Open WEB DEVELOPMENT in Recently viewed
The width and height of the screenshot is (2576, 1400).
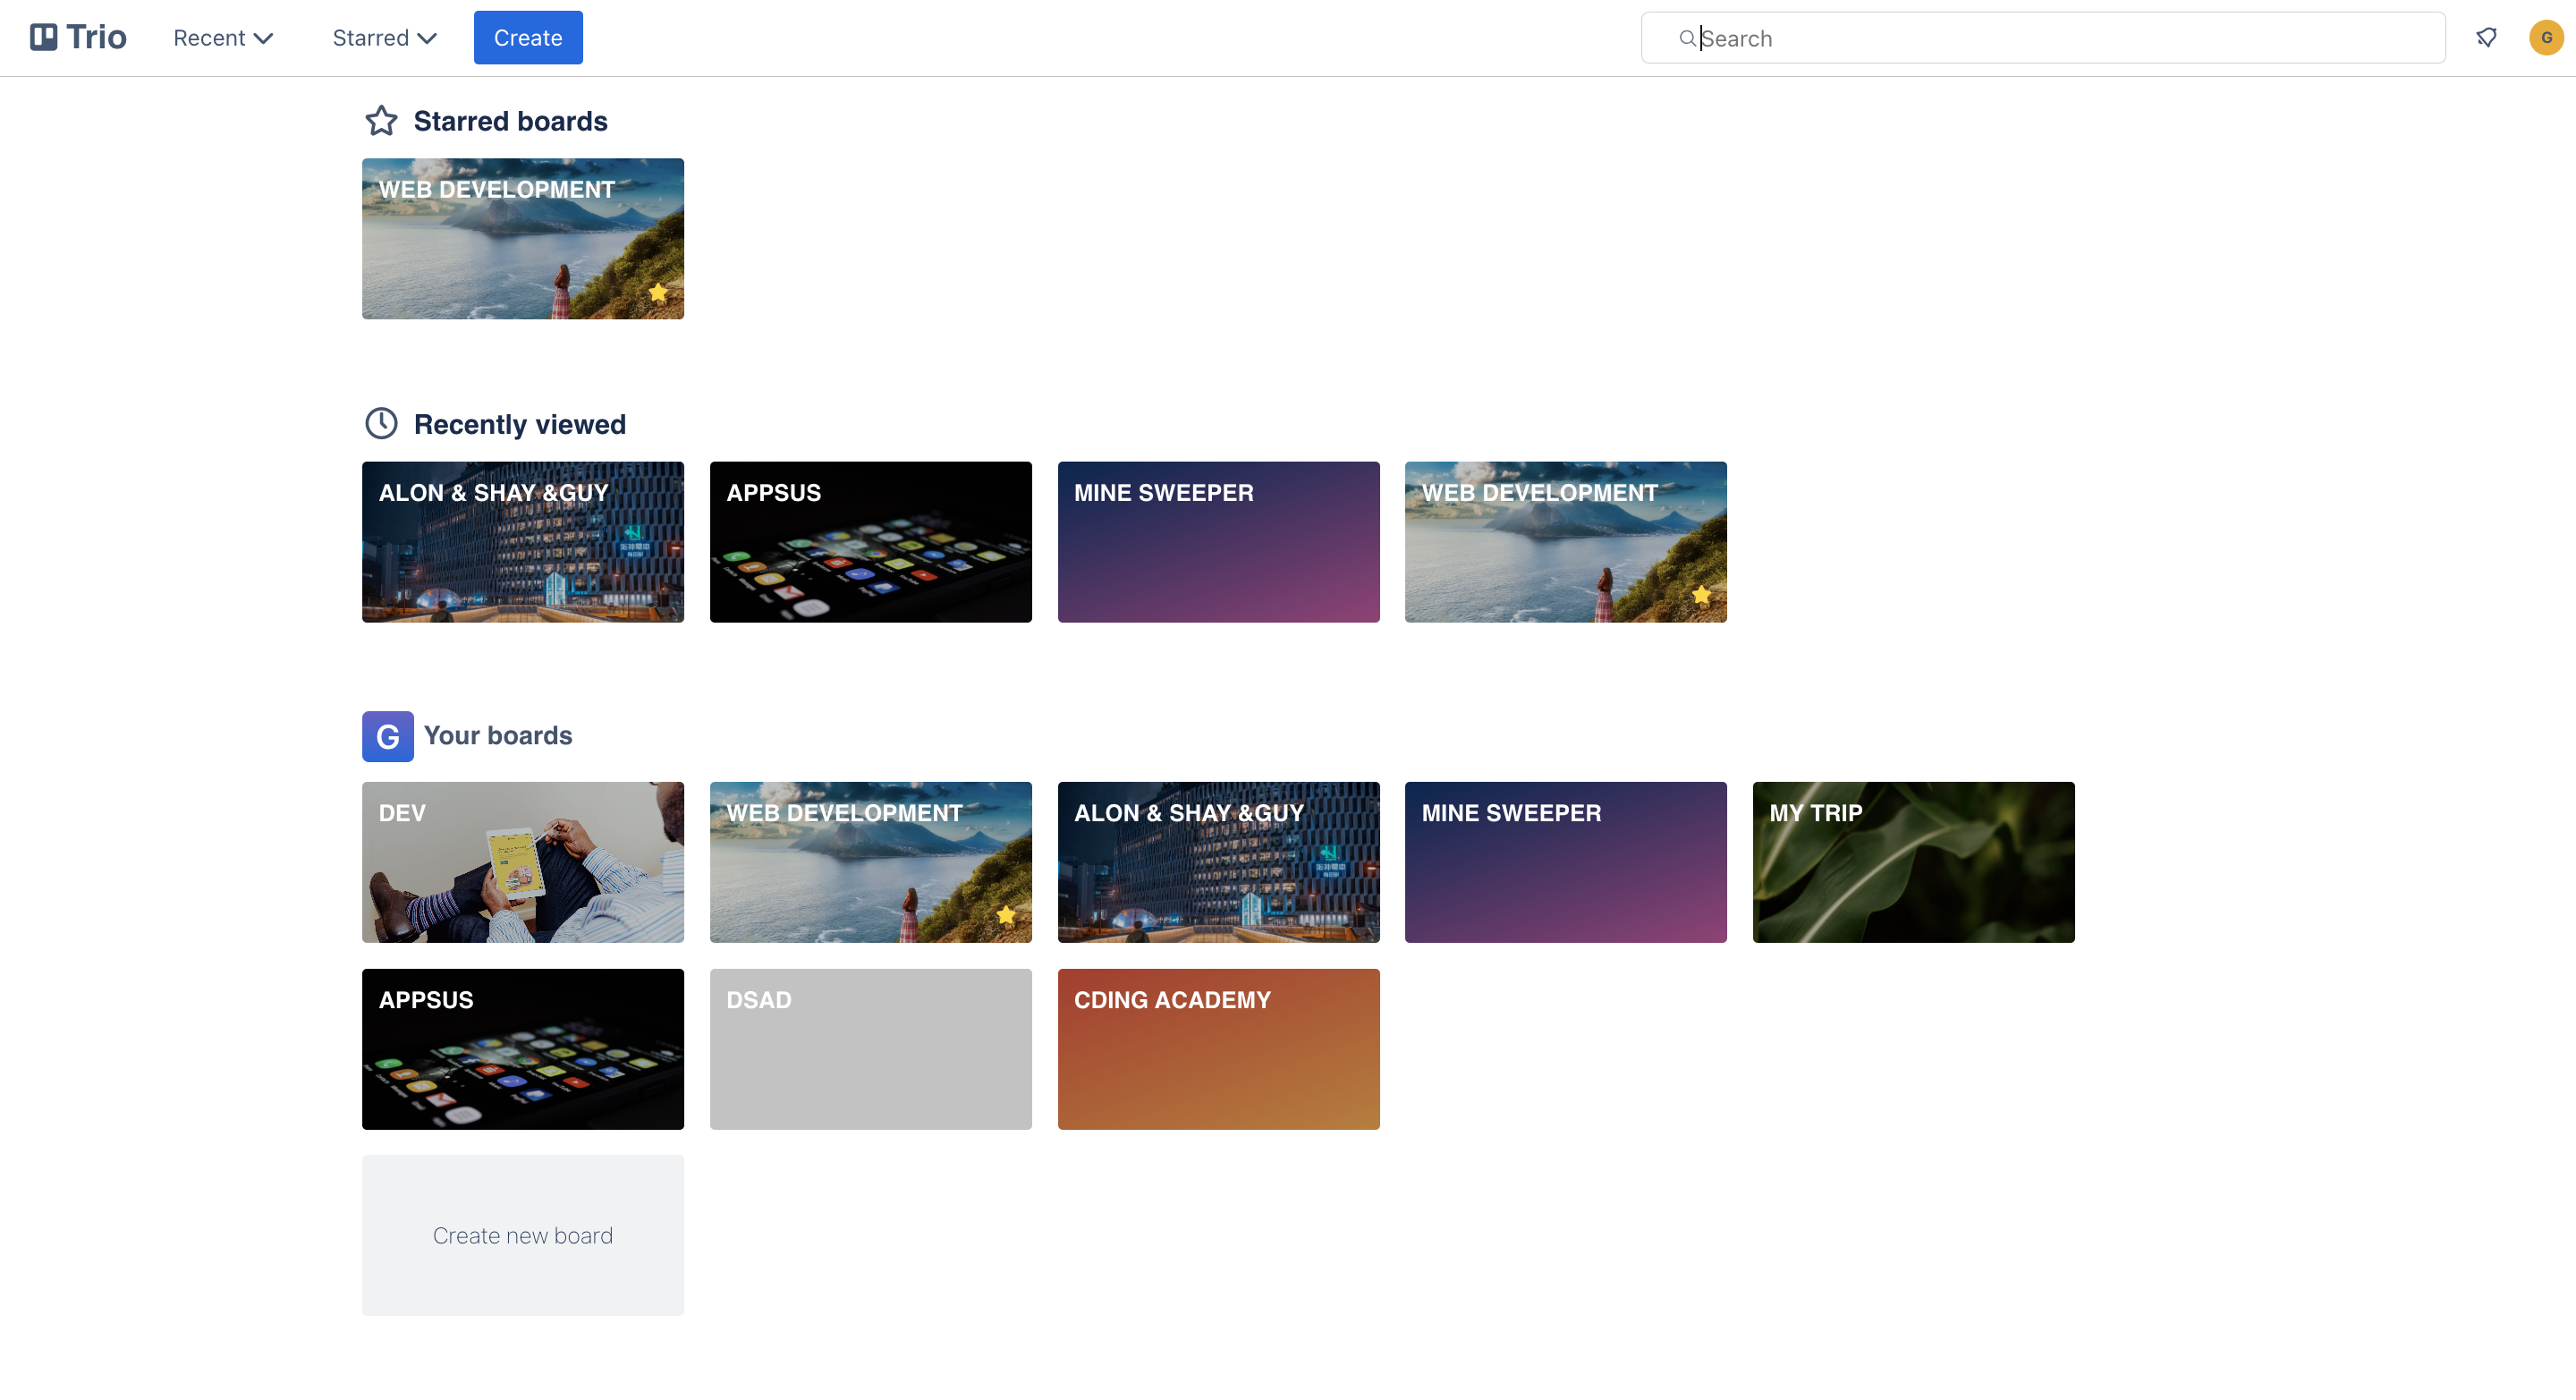click(1566, 542)
